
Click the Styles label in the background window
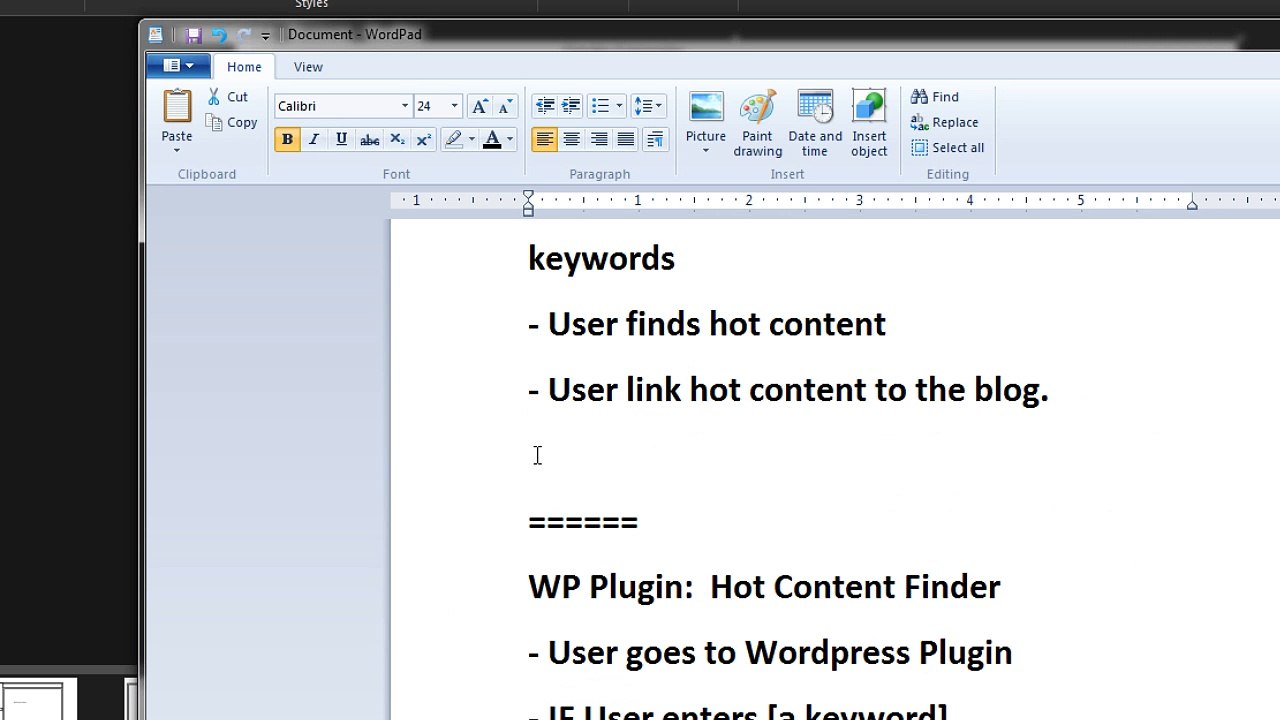coord(312,5)
